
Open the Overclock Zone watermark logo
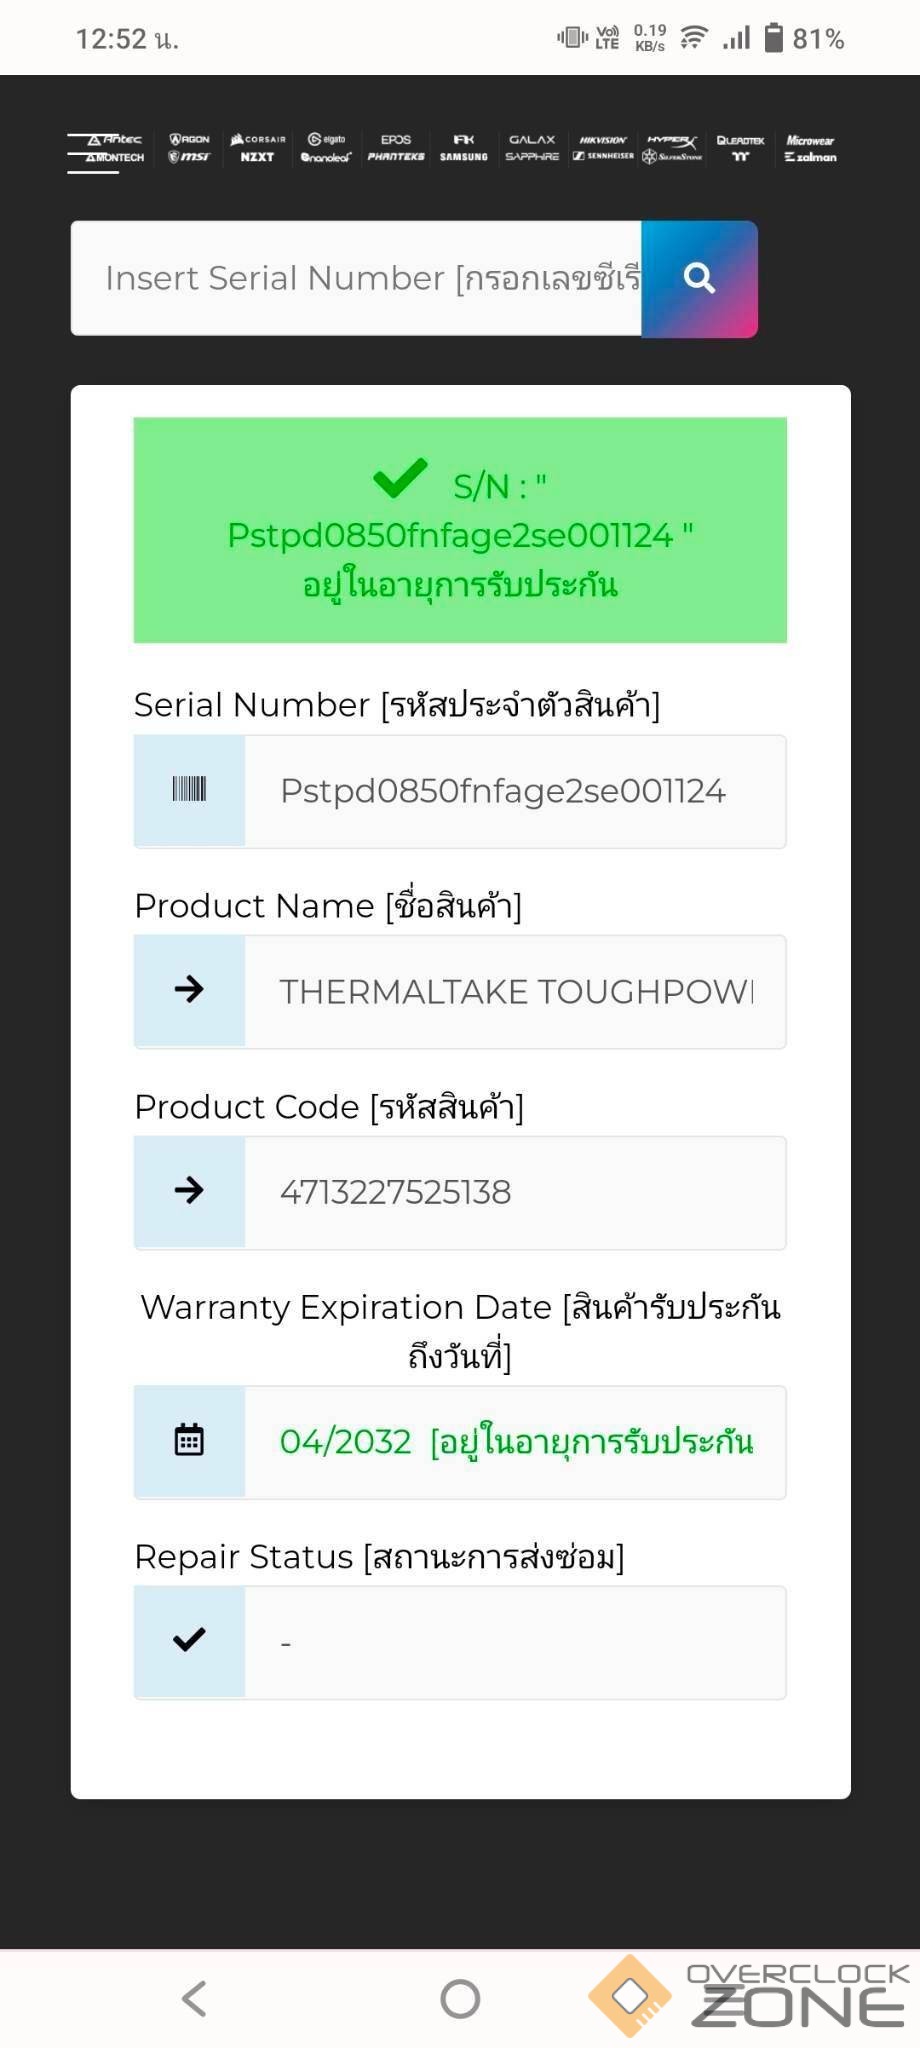pos(750,1996)
